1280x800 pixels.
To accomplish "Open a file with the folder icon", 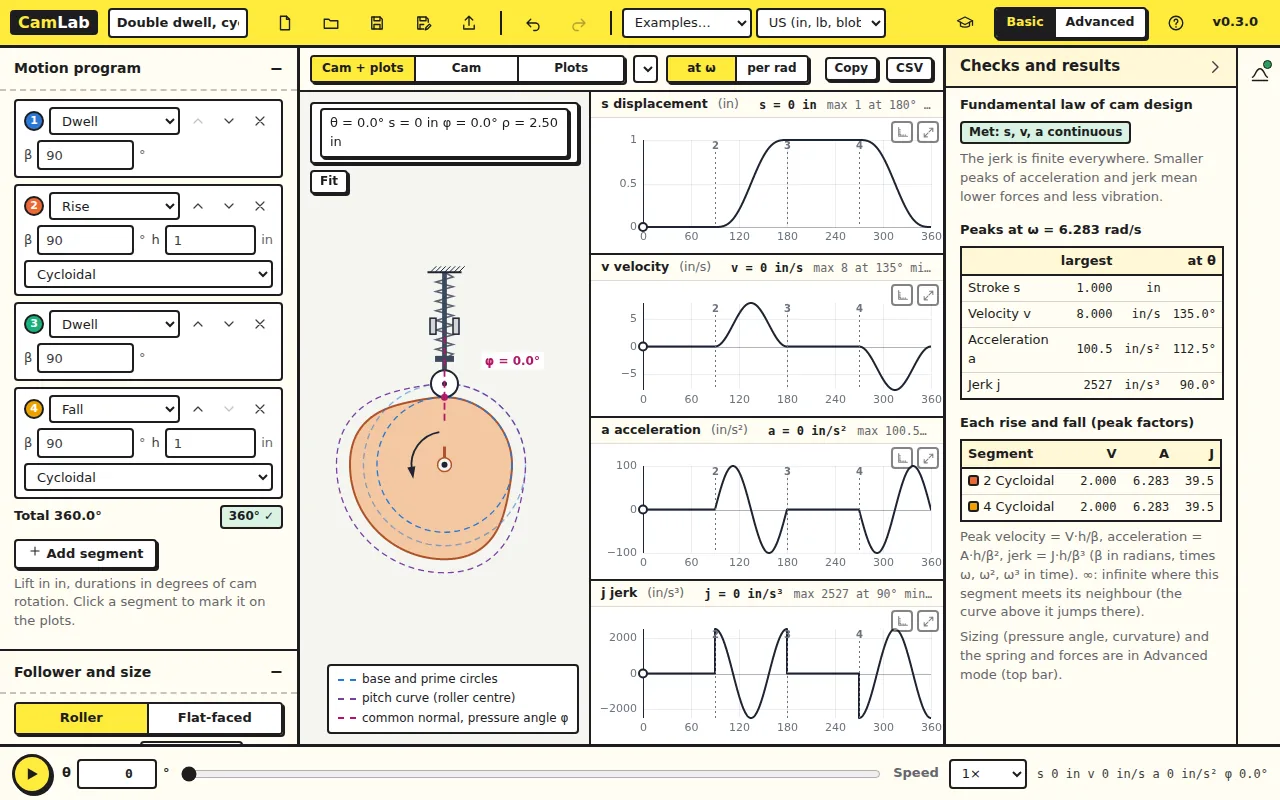I will (331, 23).
